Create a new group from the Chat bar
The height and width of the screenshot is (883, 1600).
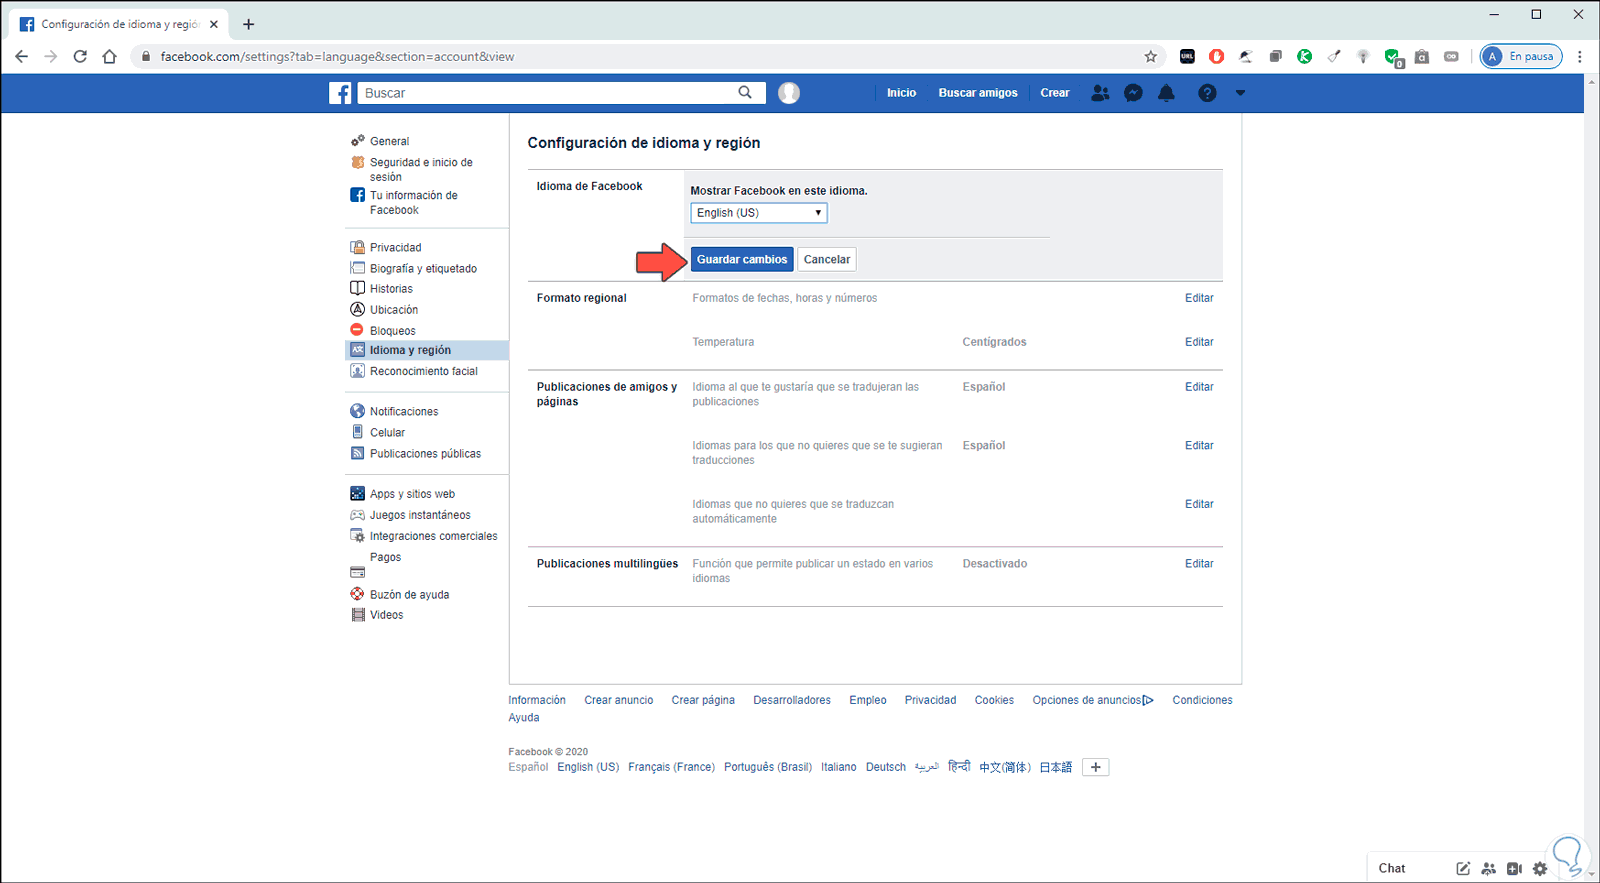pos(1489,868)
